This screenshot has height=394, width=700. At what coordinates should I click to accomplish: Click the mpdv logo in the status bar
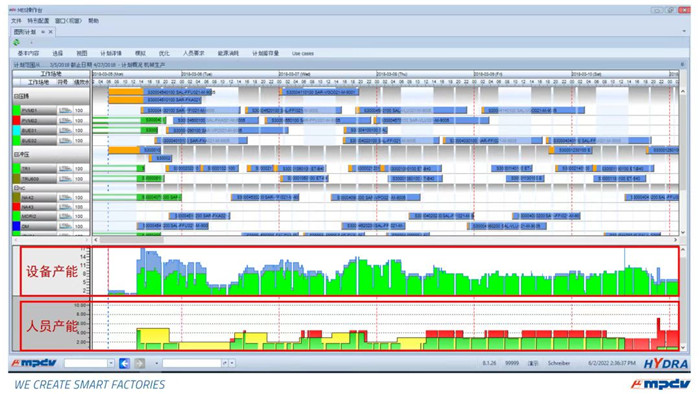click(x=34, y=363)
